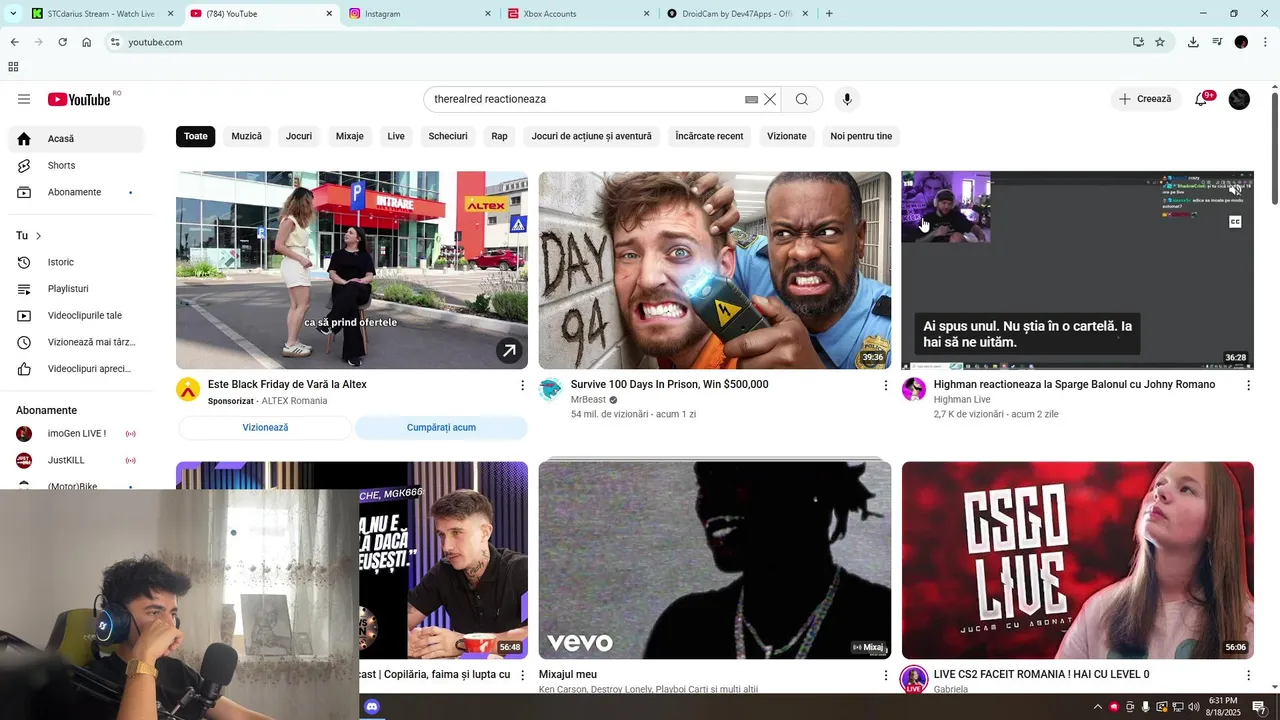Open the YouTube account avatar menu

(x=1239, y=99)
